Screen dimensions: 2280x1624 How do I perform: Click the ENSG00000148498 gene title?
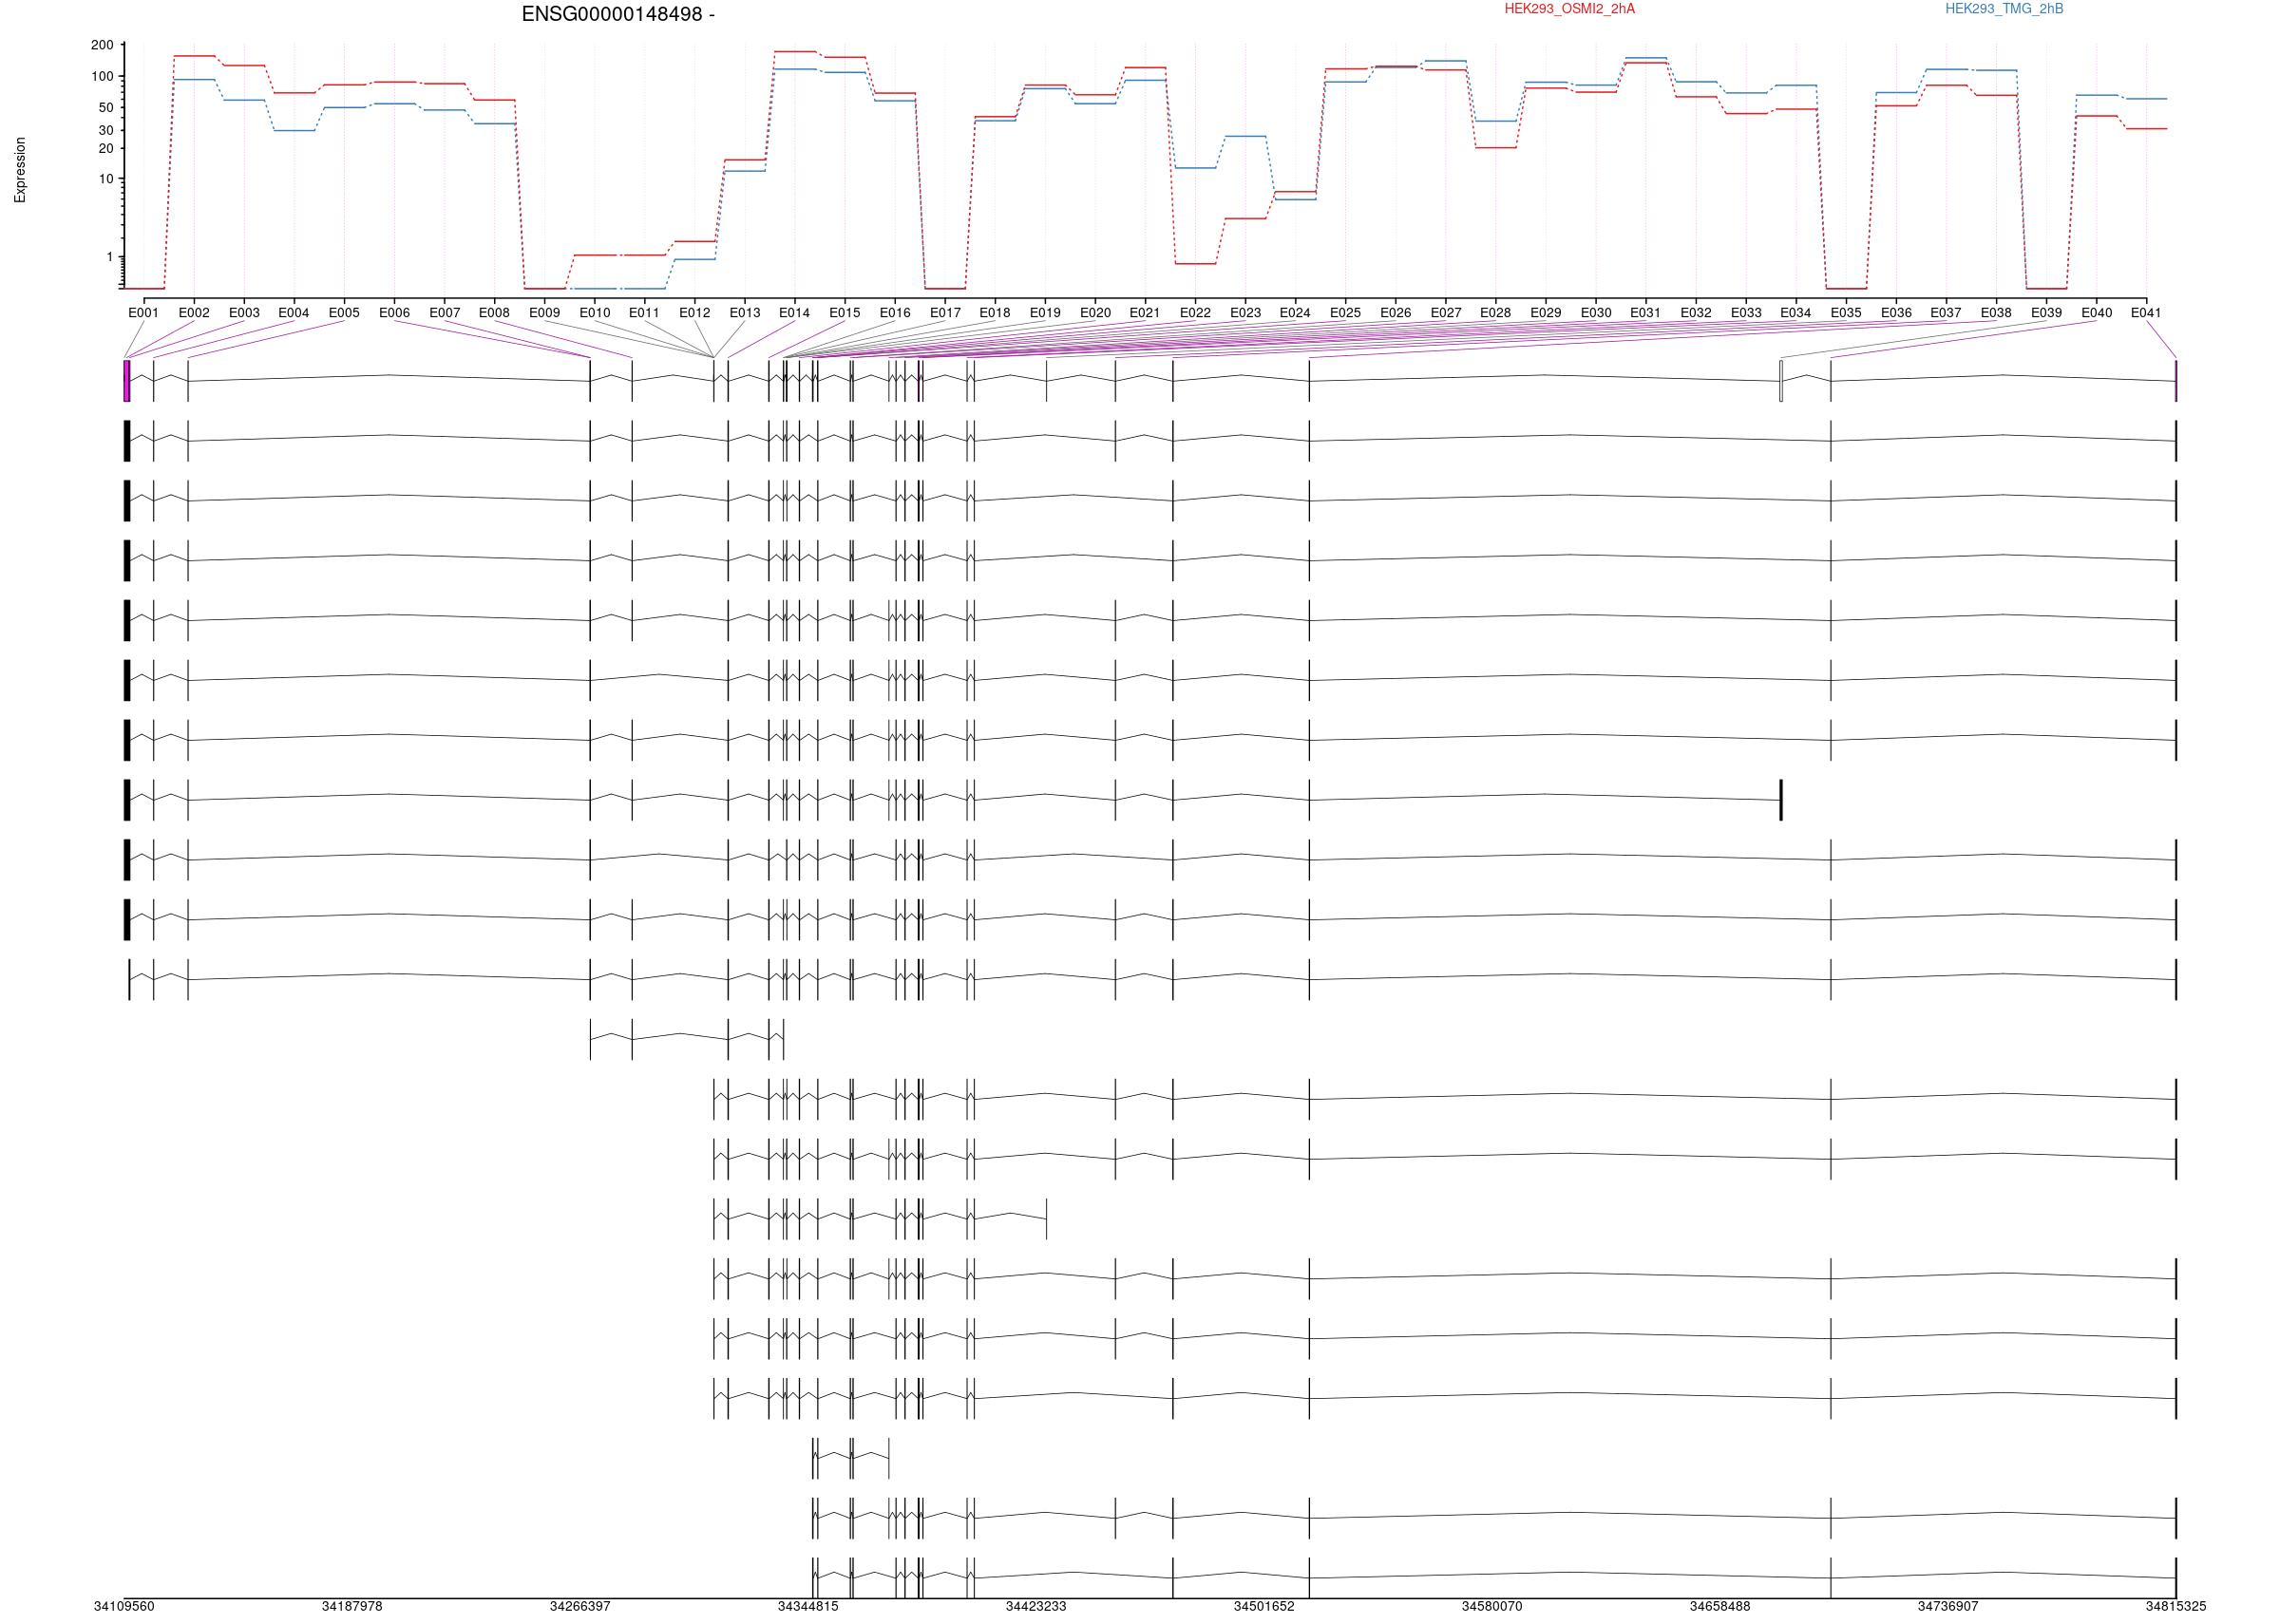pos(618,15)
